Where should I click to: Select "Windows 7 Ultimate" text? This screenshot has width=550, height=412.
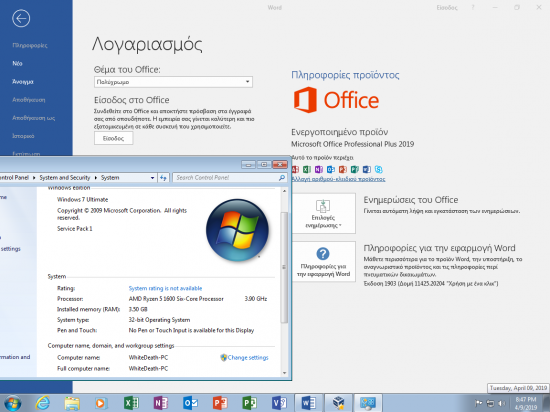82,200
